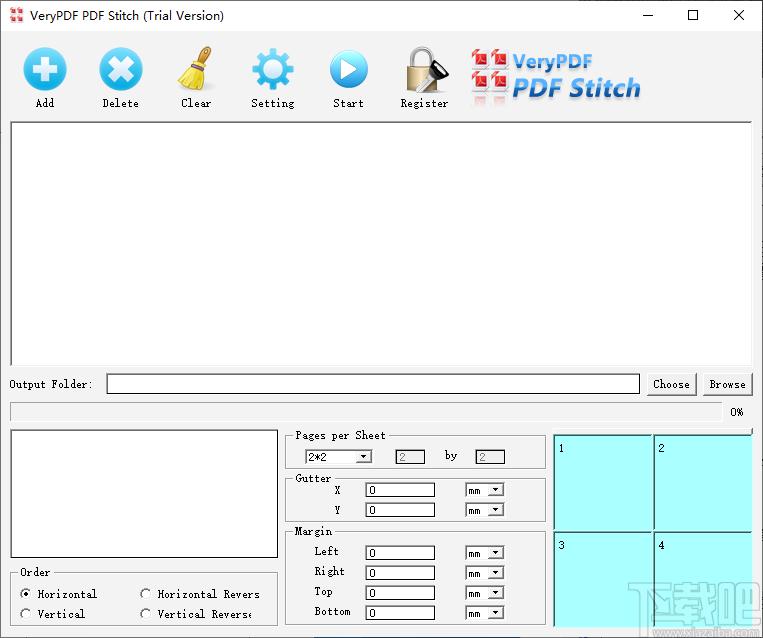The height and width of the screenshot is (638, 763).
Task: Click the VeryPDF PDF Stitch logo
Action: pos(556,77)
